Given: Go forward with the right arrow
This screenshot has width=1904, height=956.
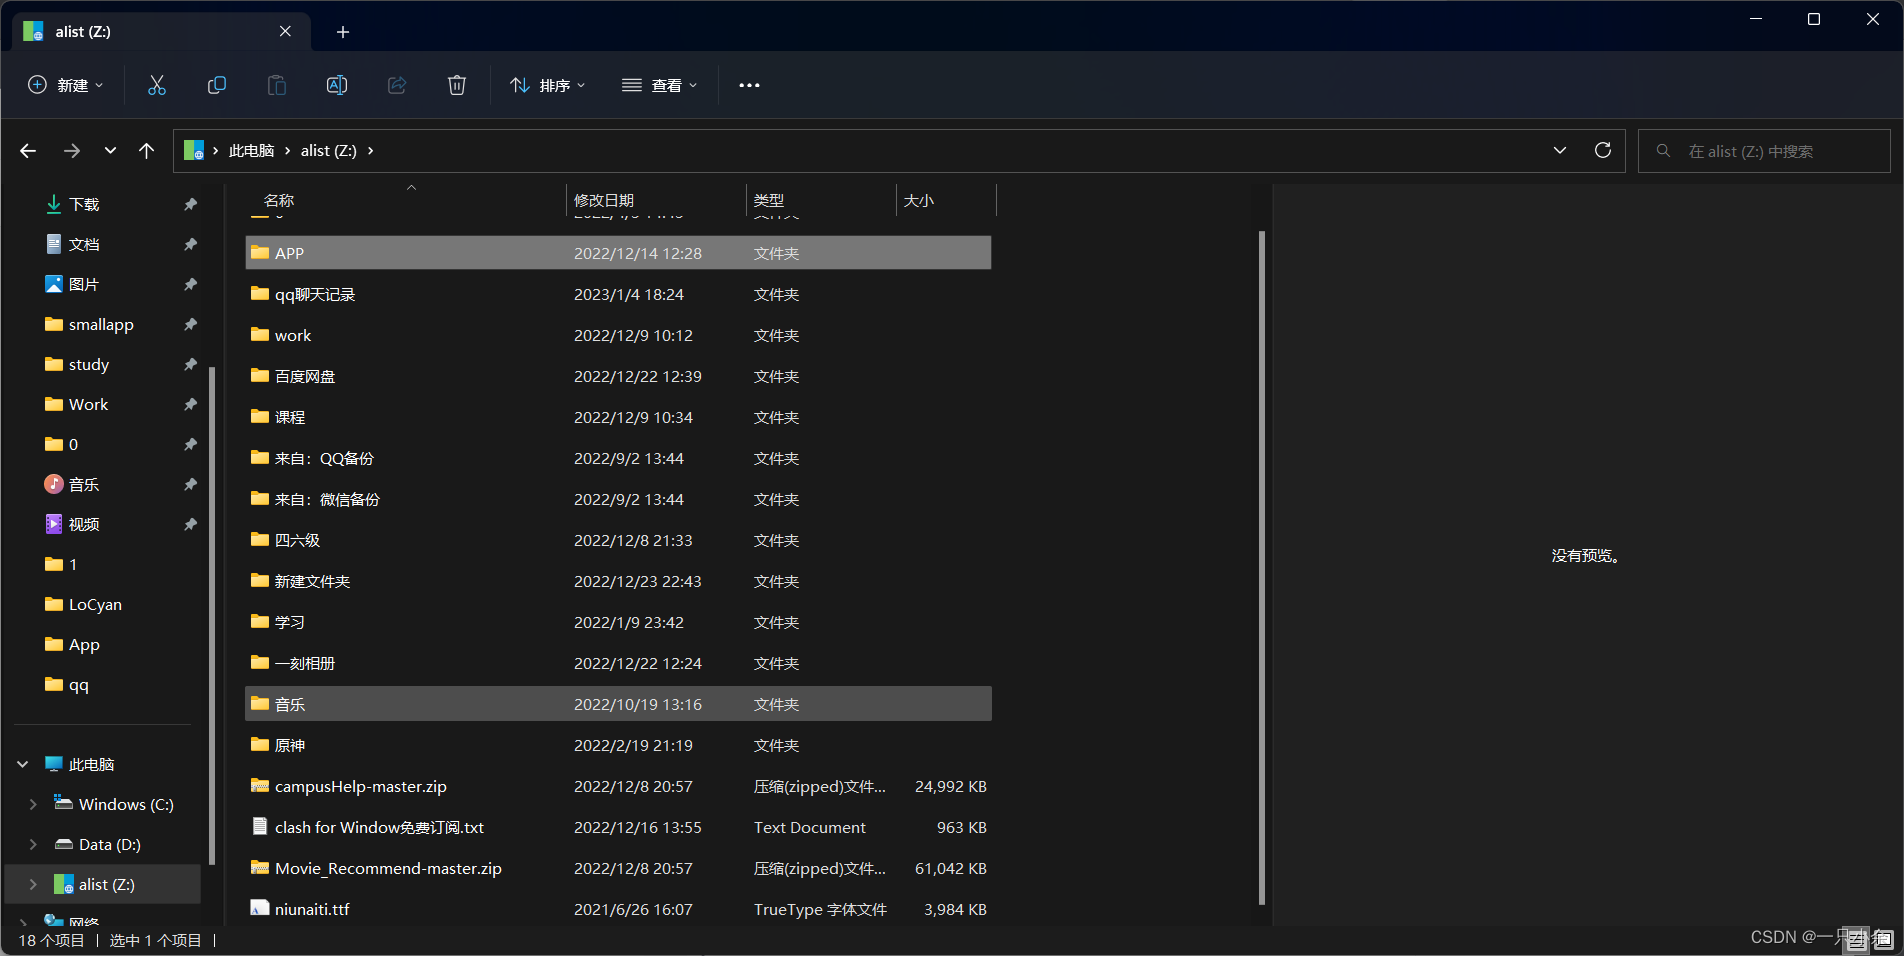Looking at the screenshot, I should pos(72,151).
